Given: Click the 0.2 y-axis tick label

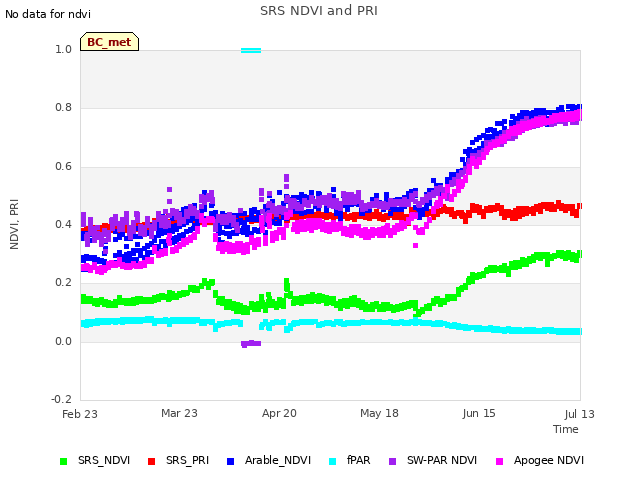Looking at the screenshot, I should (63, 282).
